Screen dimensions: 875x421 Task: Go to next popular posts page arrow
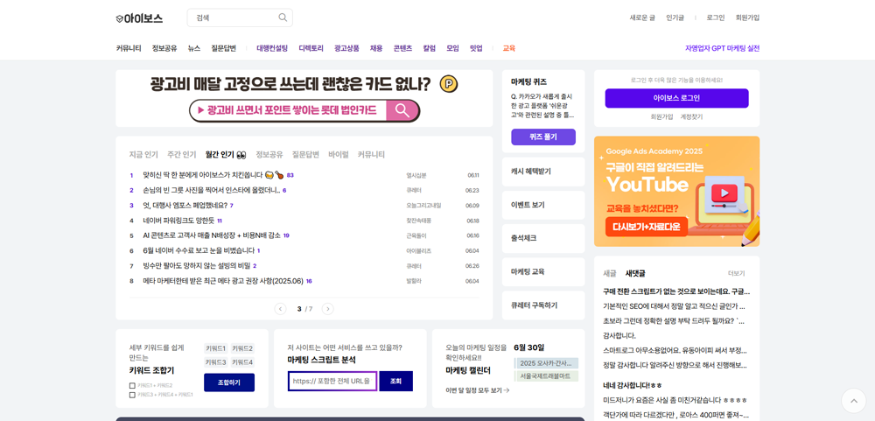click(328, 309)
